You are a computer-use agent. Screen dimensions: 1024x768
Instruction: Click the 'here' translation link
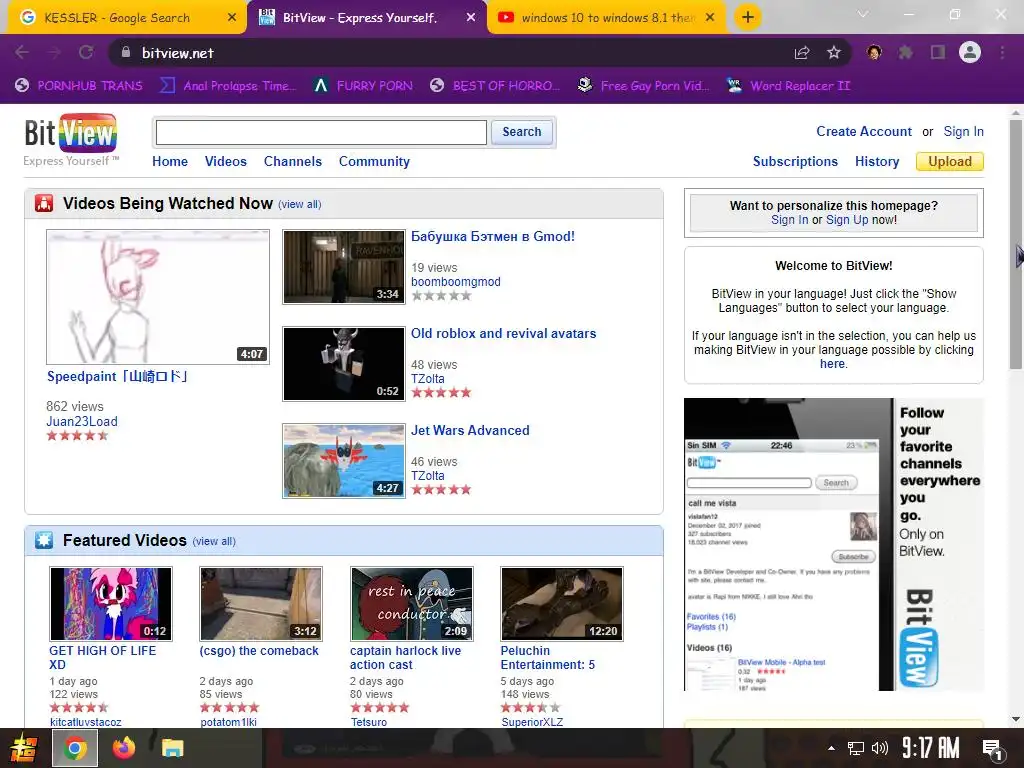coord(832,364)
